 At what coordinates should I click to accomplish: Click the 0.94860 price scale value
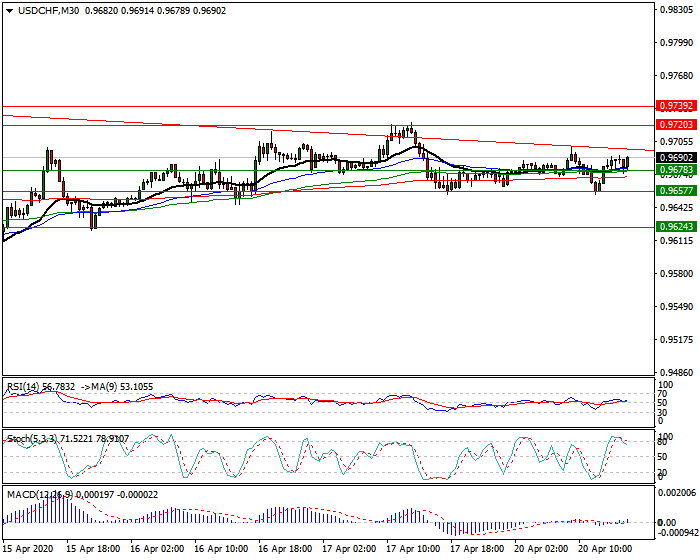[677, 372]
